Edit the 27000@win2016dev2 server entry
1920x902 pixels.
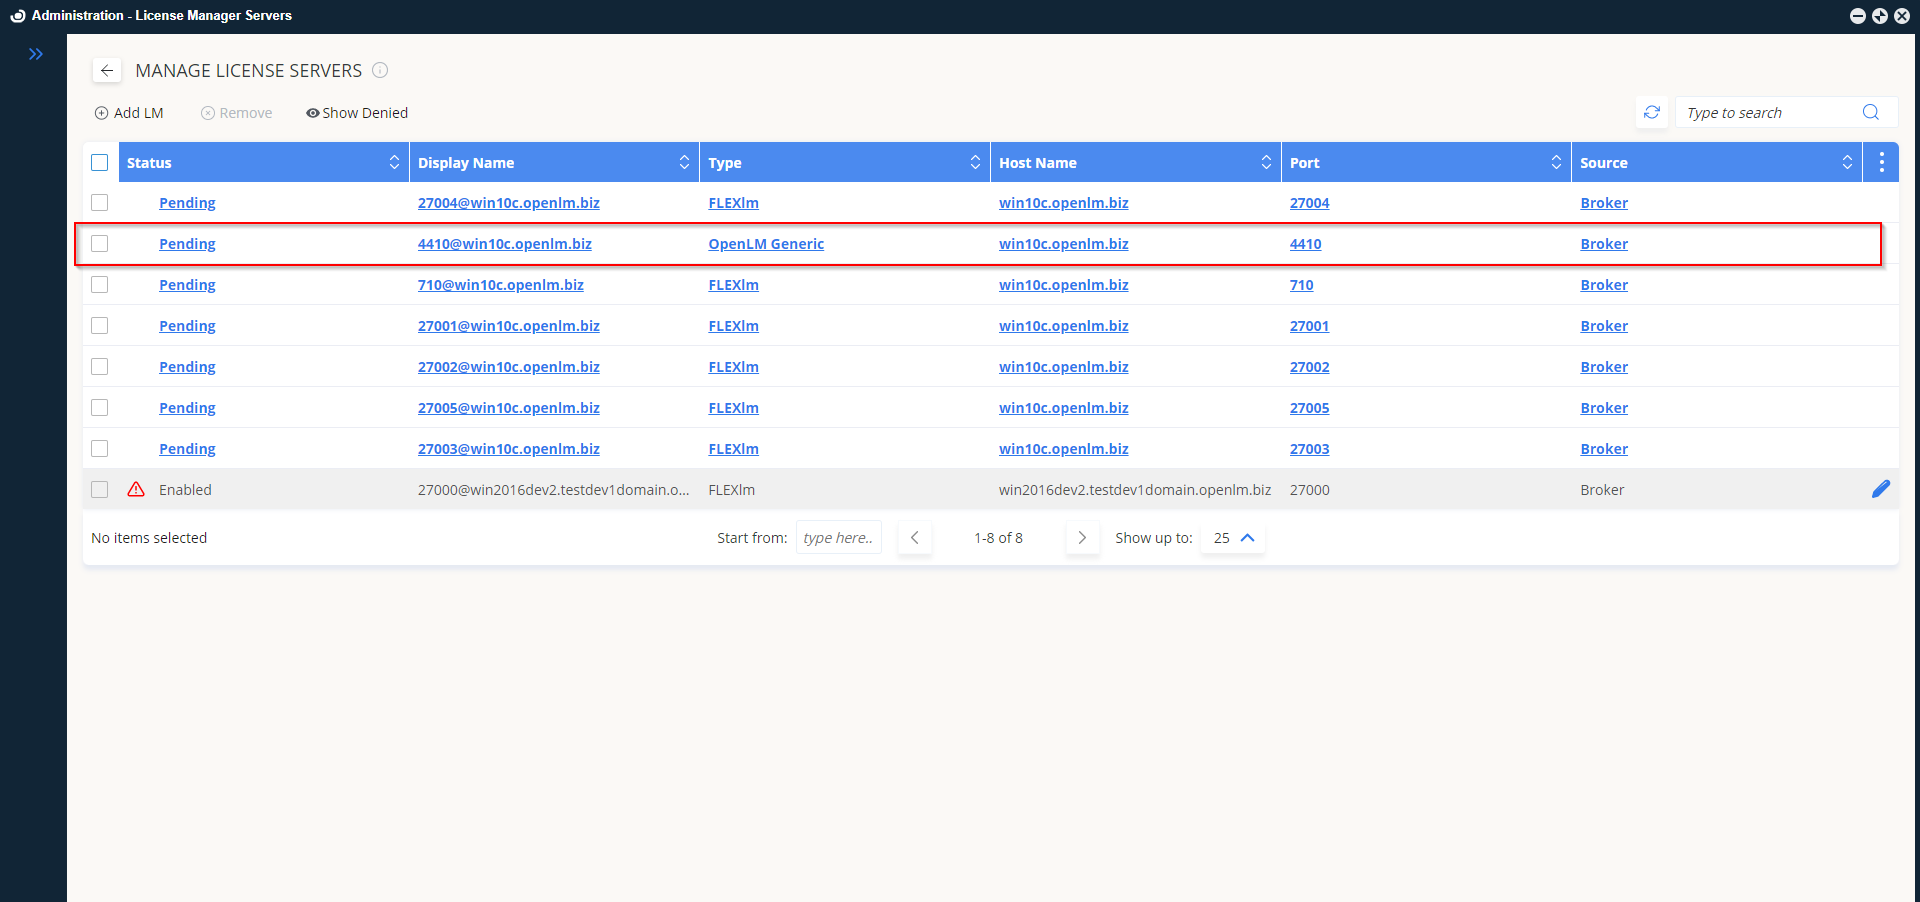[x=1881, y=489]
